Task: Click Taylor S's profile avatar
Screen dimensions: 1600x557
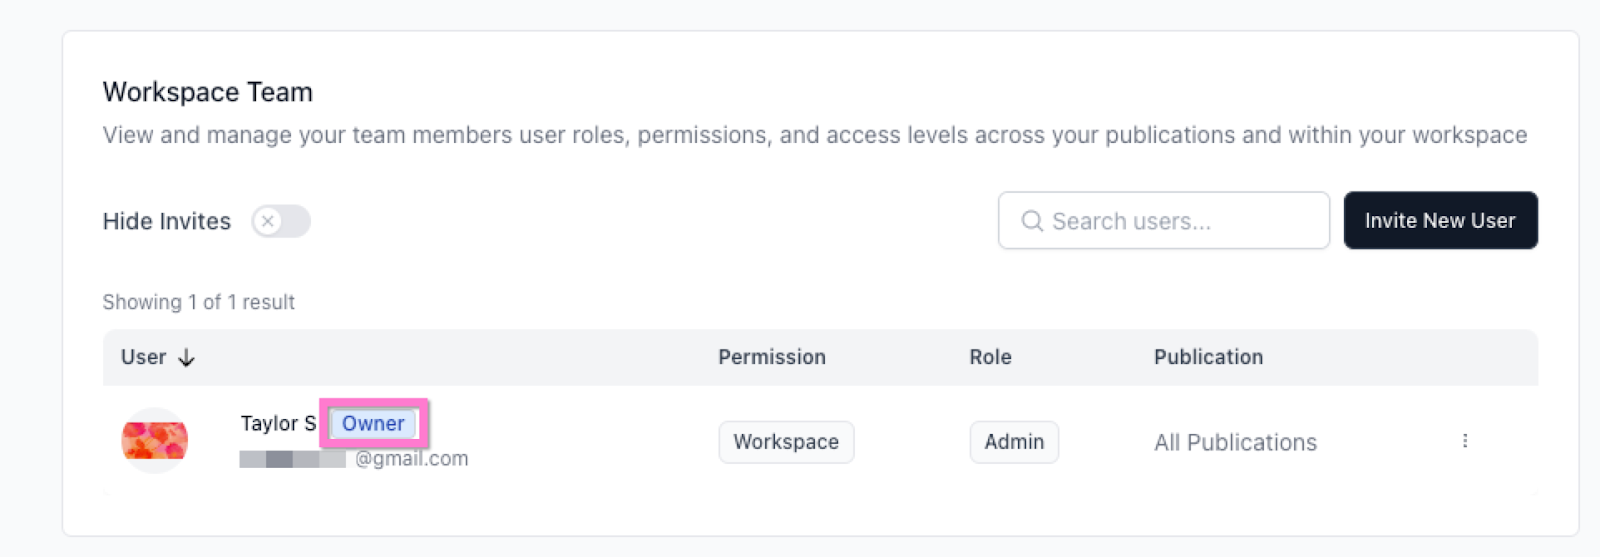Action: [155, 441]
